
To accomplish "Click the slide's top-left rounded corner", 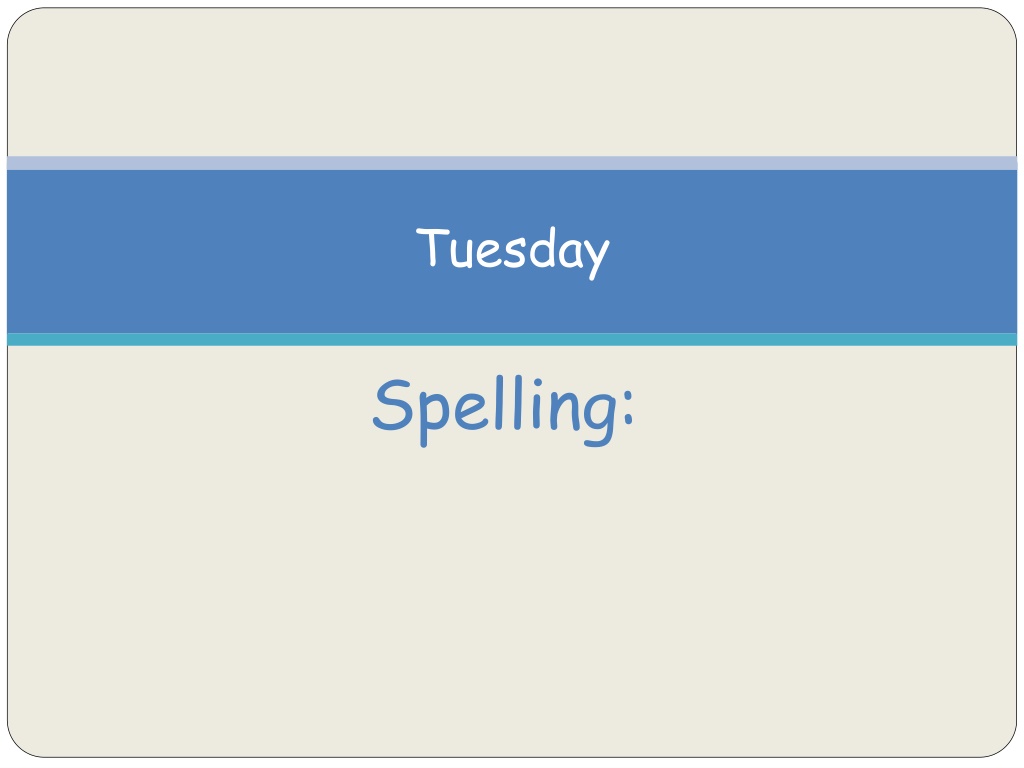I will (23, 24).
